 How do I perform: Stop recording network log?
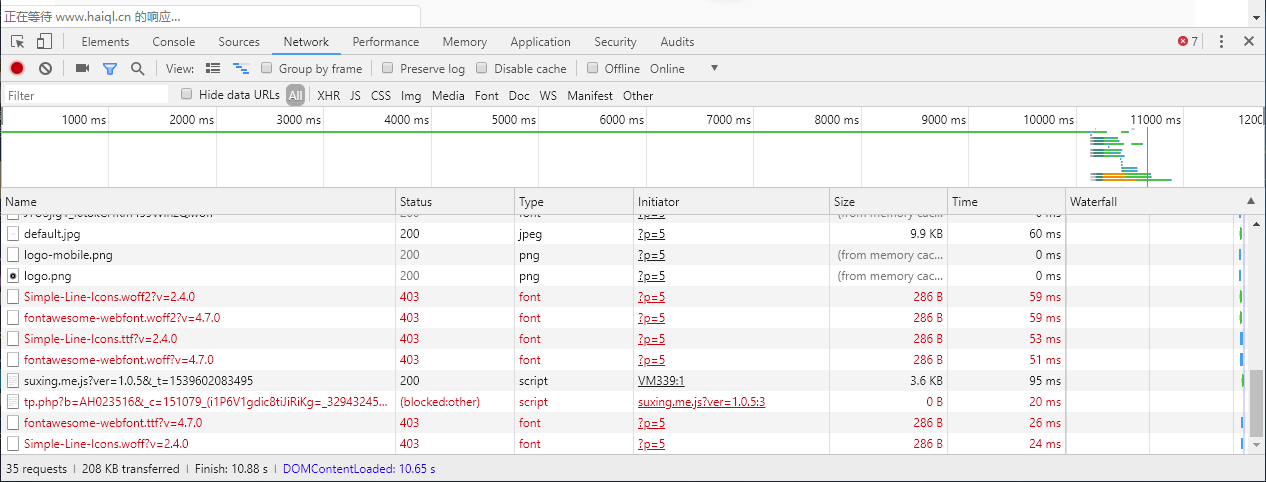click(17, 69)
